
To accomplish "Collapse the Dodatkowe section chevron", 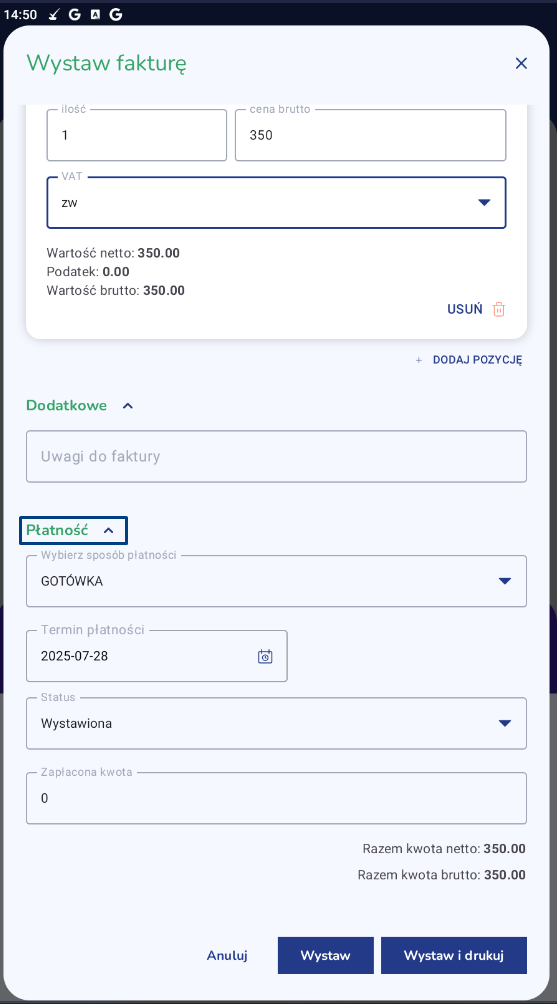I will point(128,405).
